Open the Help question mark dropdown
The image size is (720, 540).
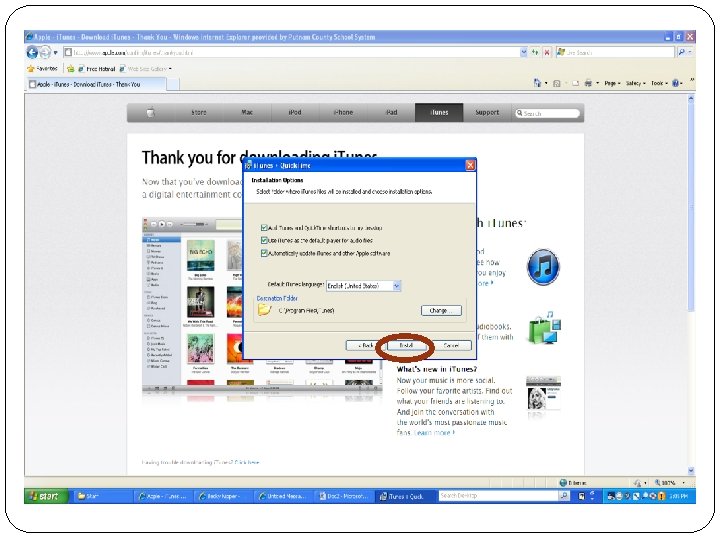[x=677, y=84]
